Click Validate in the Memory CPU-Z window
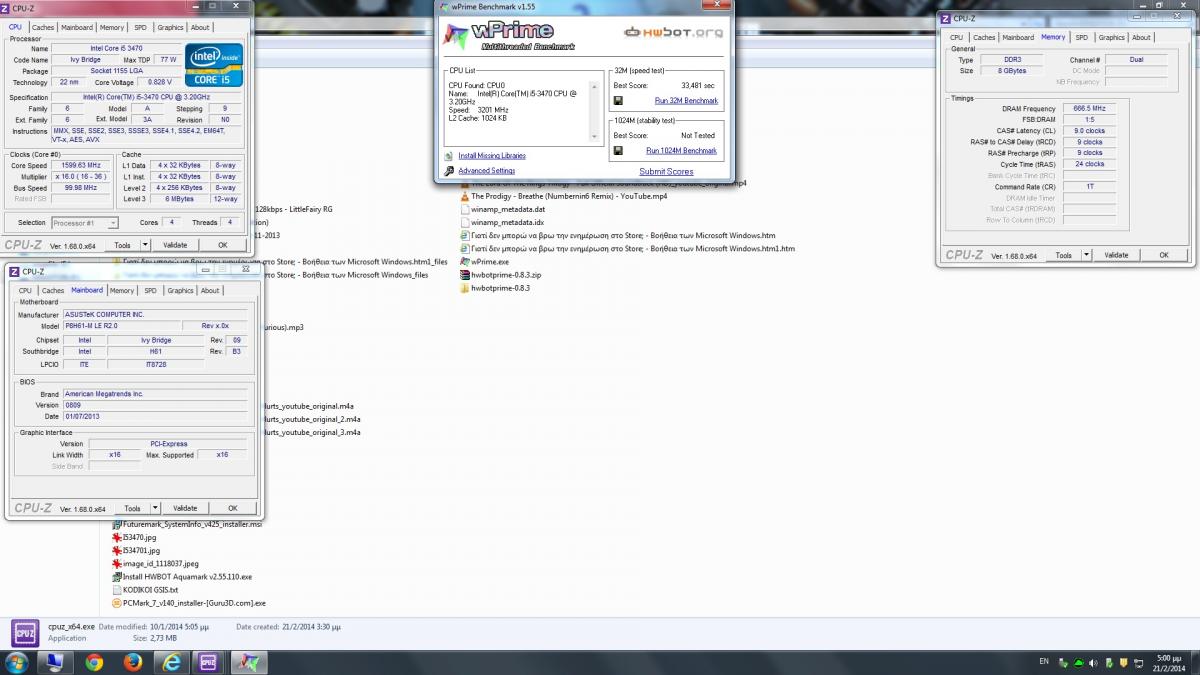Viewport: 1200px width, 675px height. pos(1116,255)
